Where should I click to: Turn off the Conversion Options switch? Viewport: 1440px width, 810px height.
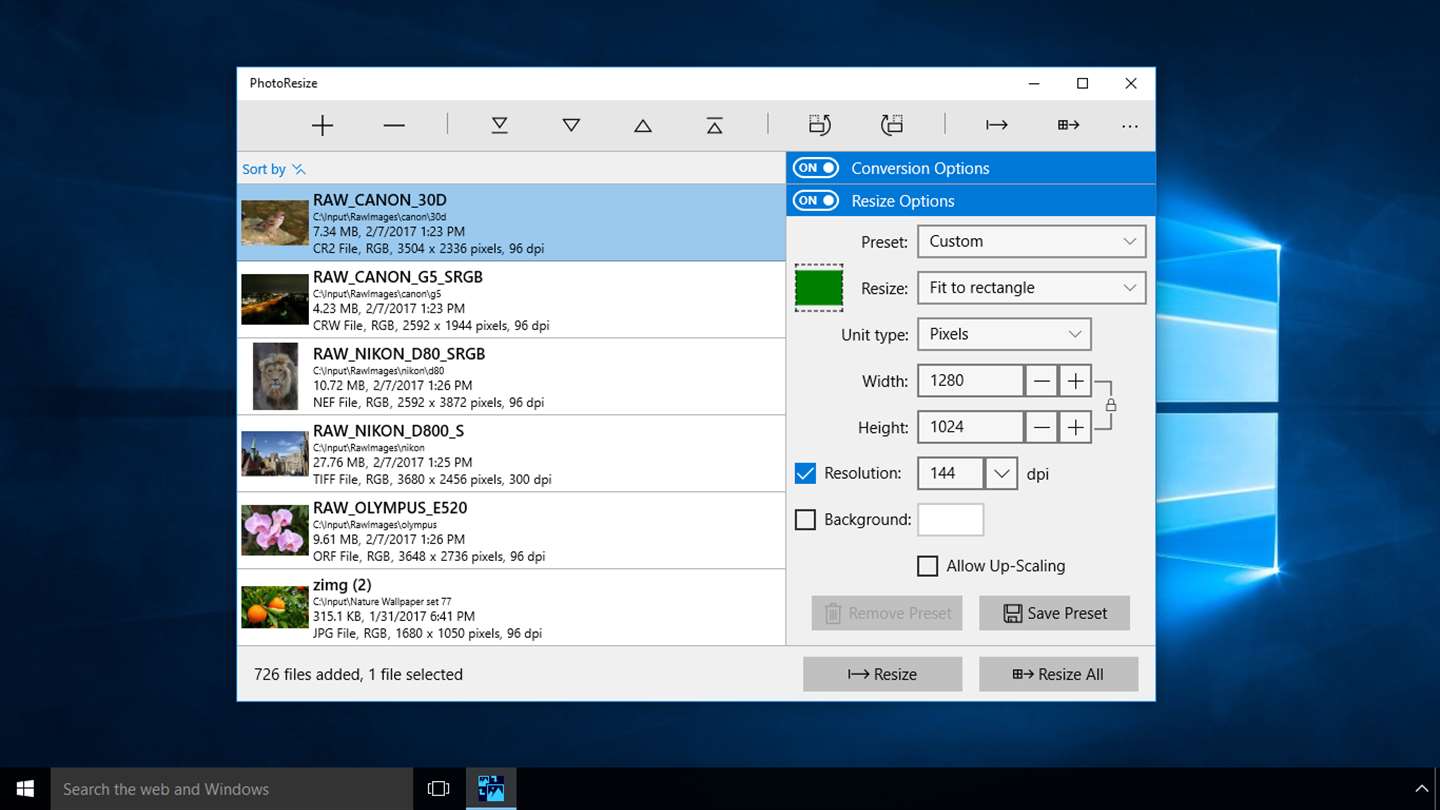pos(816,168)
